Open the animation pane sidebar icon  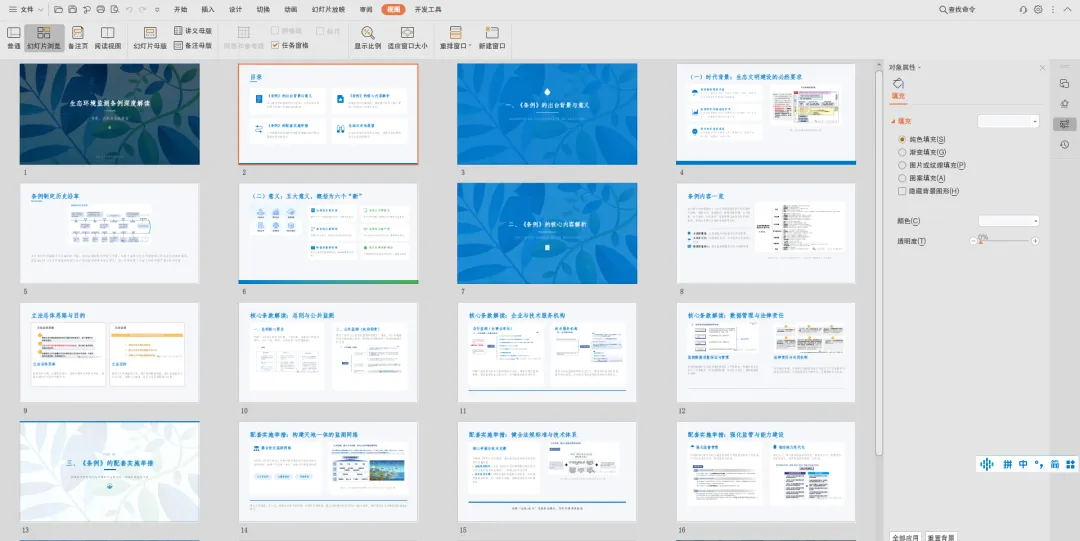[1064, 104]
